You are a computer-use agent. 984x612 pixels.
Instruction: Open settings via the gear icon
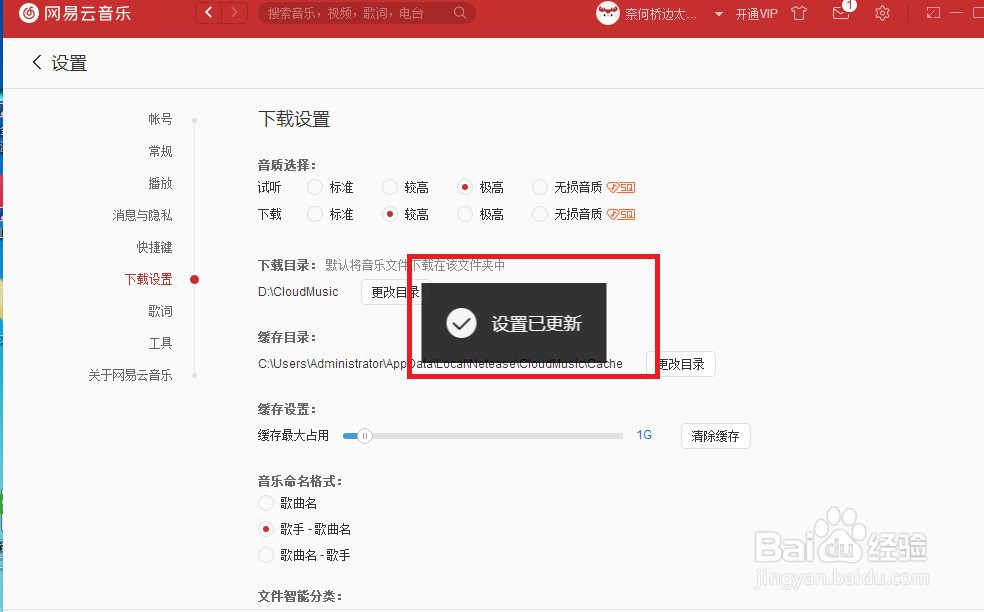coord(882,13)
